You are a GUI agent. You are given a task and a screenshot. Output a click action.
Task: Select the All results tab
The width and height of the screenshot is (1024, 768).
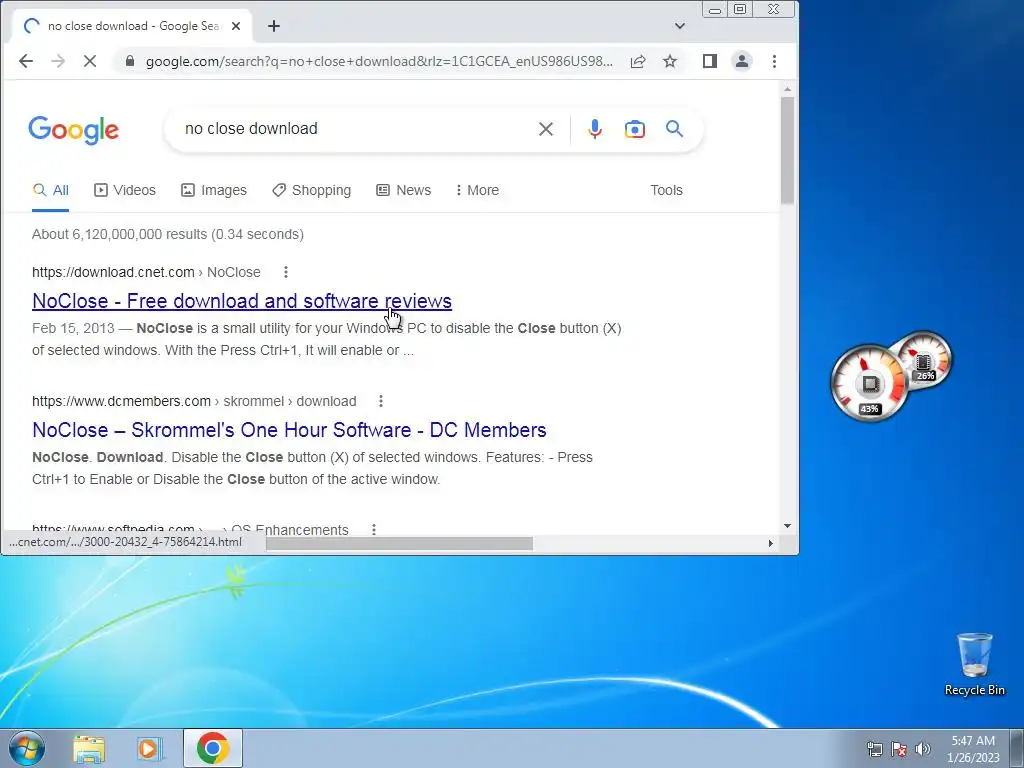point(50,190)
